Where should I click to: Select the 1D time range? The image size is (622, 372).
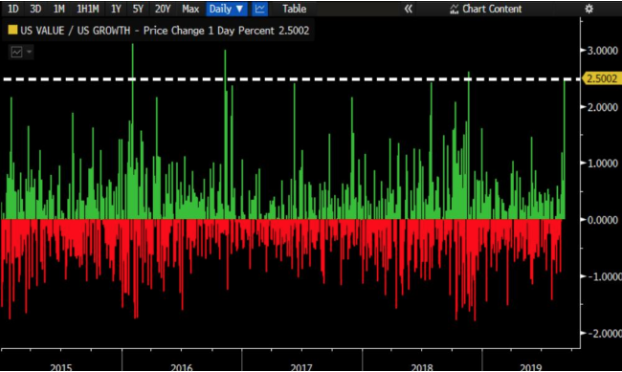(x=13, y=9)
